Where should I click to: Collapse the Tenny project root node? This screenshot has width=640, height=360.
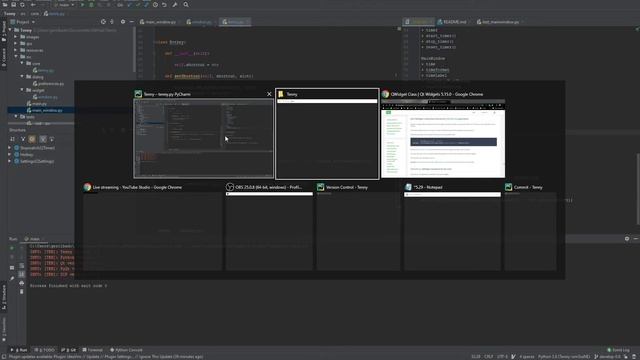[10, 30]
